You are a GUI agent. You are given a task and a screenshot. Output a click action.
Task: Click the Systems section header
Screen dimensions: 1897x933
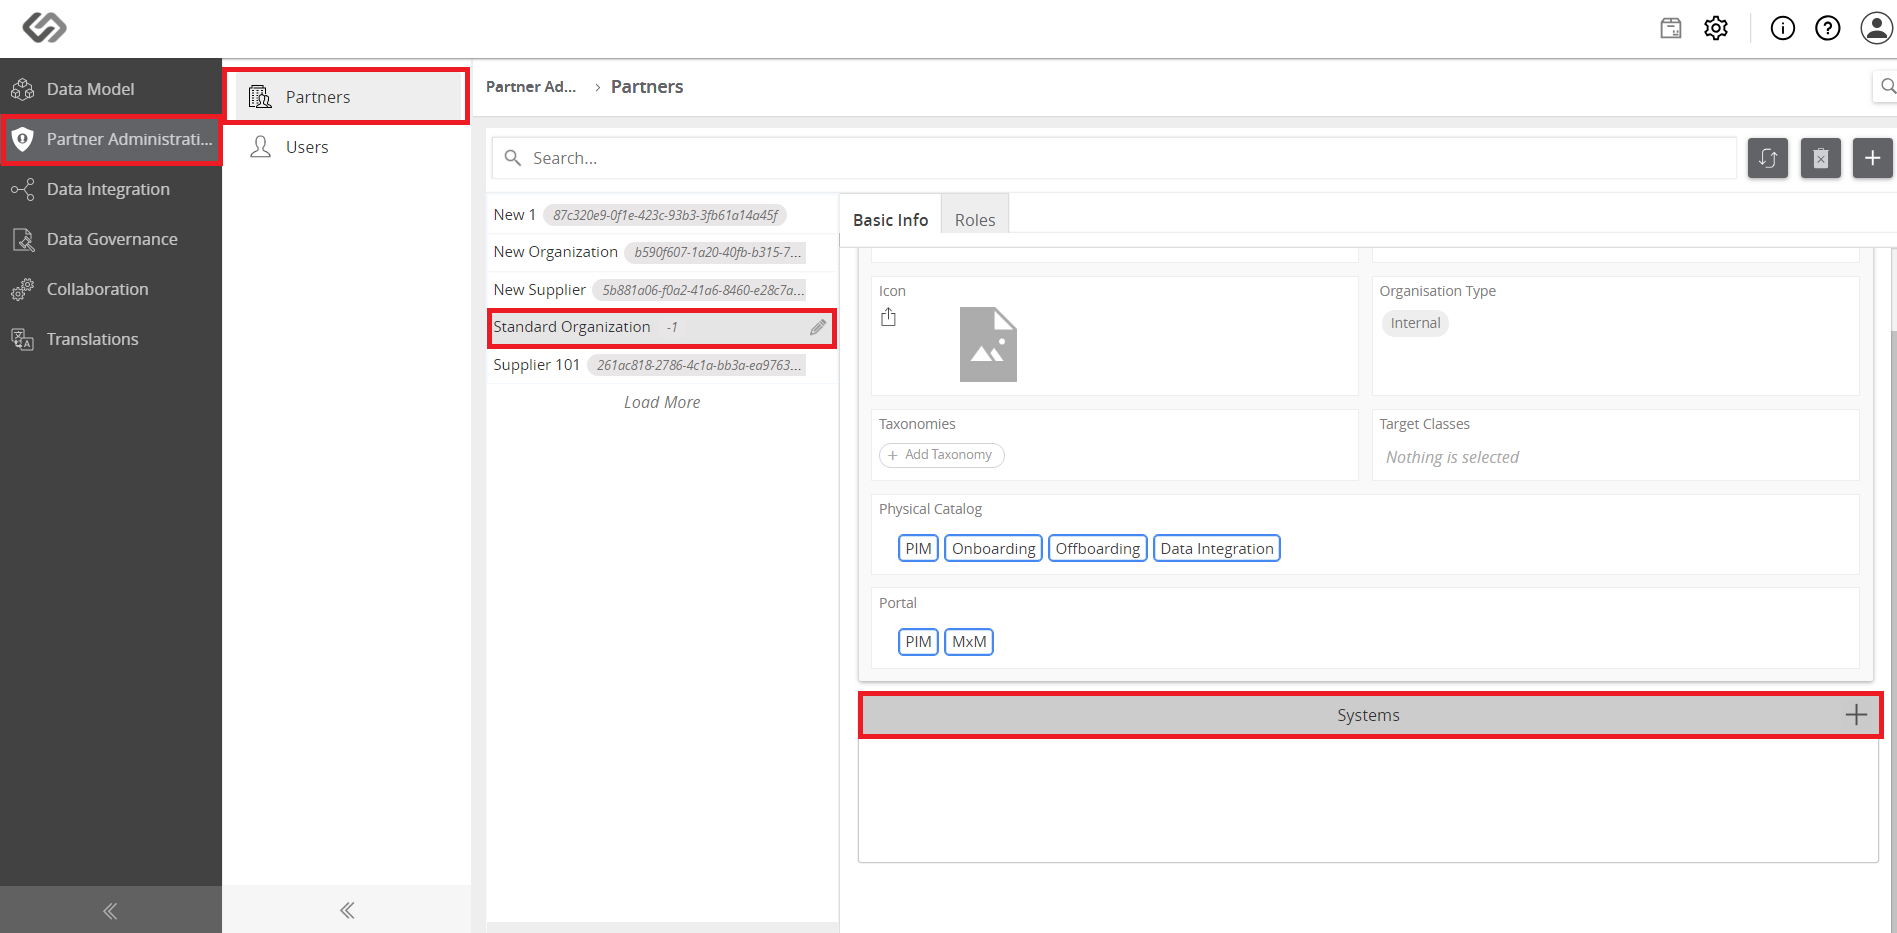pyautogui.click(x=1369, y=715)
